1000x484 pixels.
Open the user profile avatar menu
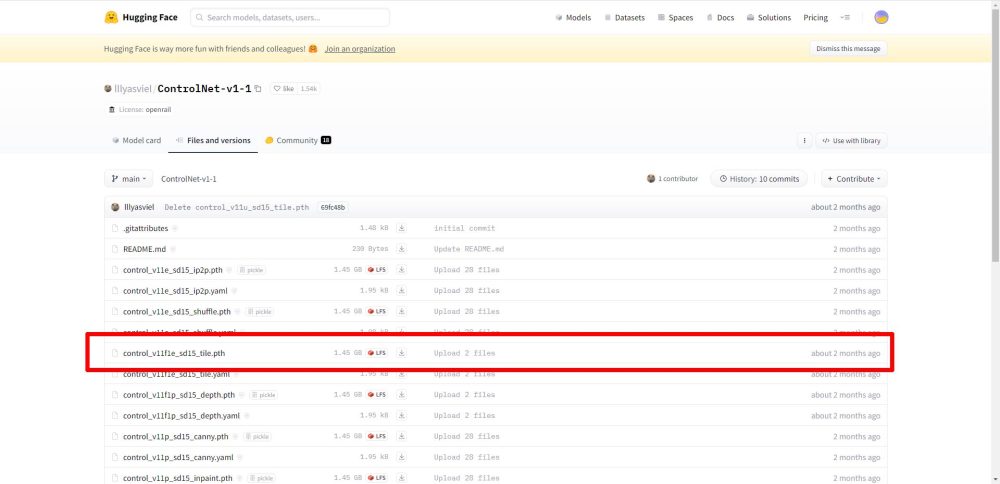click(x=880, y=17)
